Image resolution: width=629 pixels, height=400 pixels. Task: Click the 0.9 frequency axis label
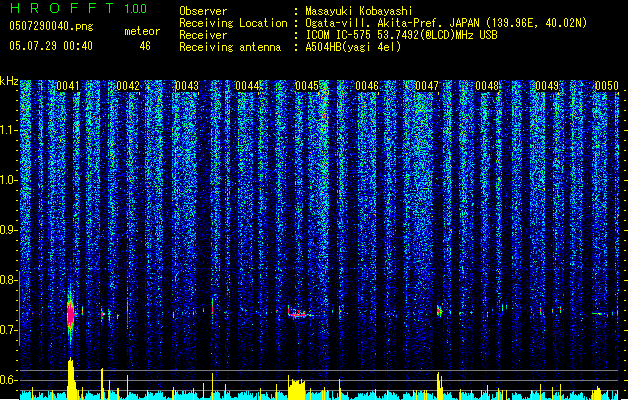click(9, 230)
